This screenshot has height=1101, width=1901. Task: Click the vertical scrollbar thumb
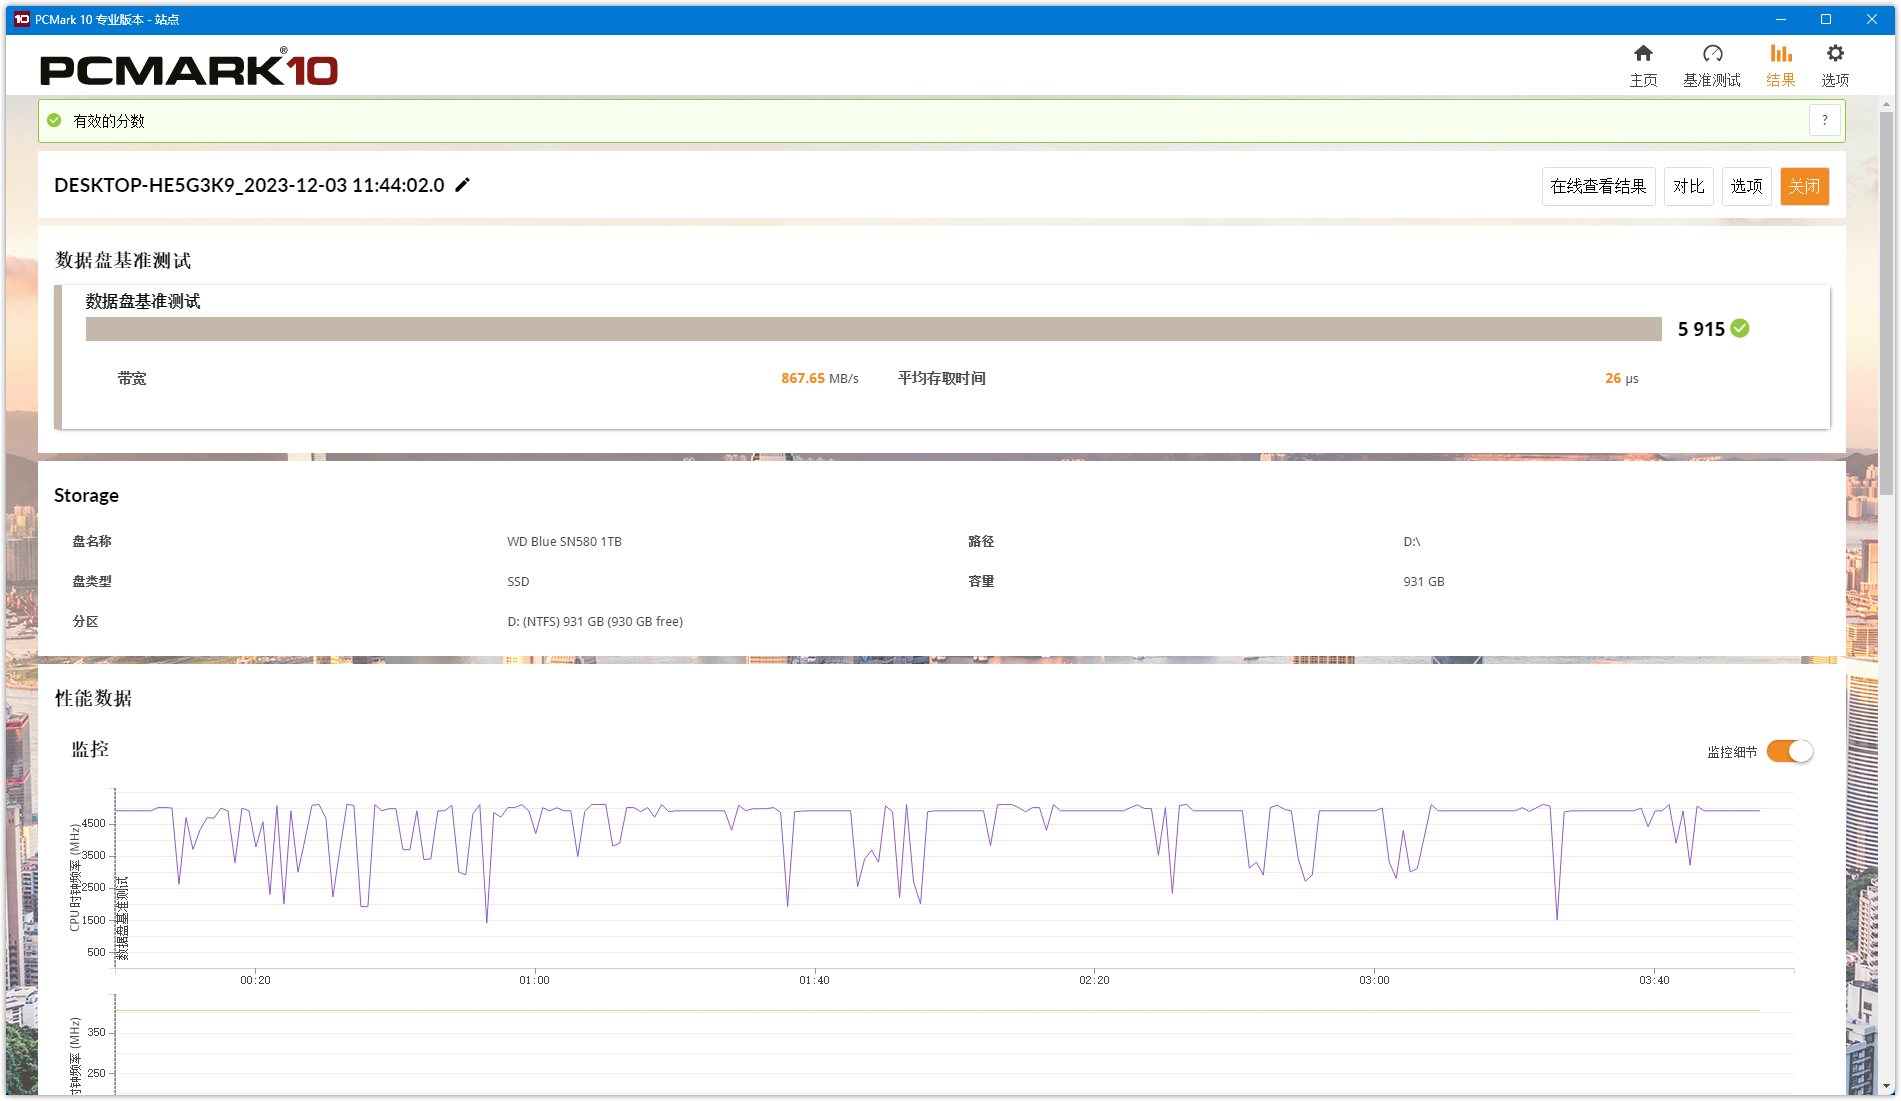tap(1887, 300)
